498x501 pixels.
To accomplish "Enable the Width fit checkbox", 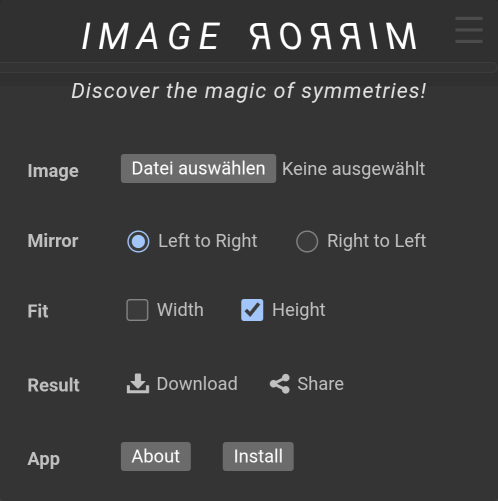I will pos(137,310).
